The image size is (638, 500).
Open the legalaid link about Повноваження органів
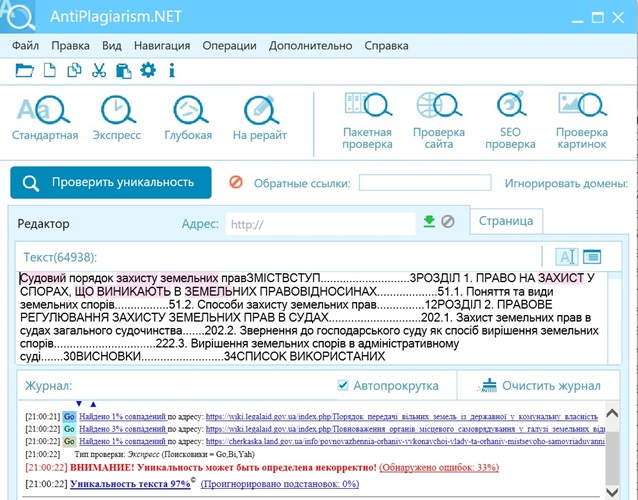tap(405, 429)
